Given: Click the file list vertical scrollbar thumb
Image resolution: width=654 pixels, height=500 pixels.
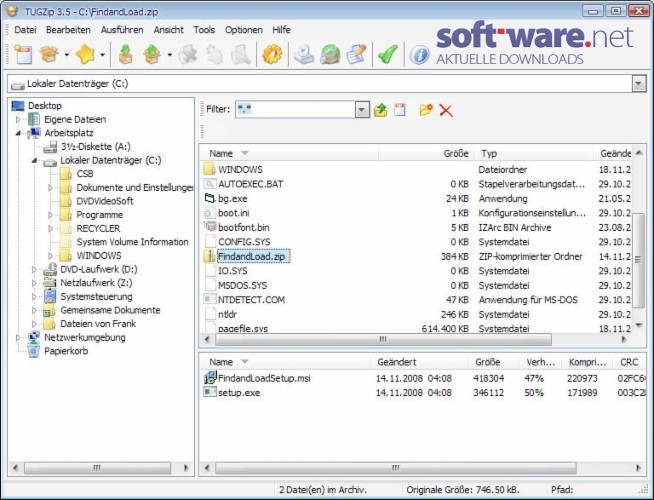Looking at the screenshot, I should pos(638,260).
